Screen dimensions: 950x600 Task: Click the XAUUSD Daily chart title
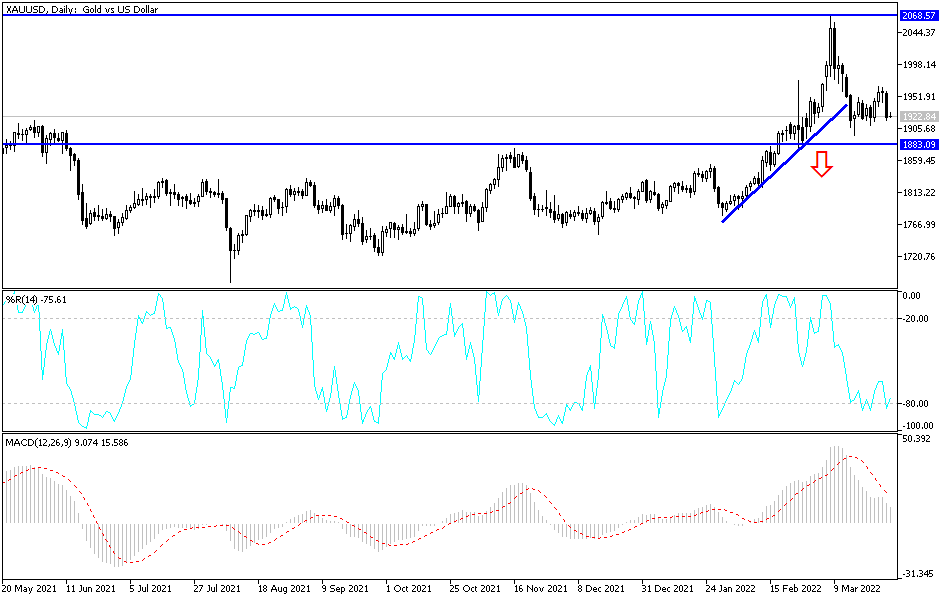click(x=81, y=9)
